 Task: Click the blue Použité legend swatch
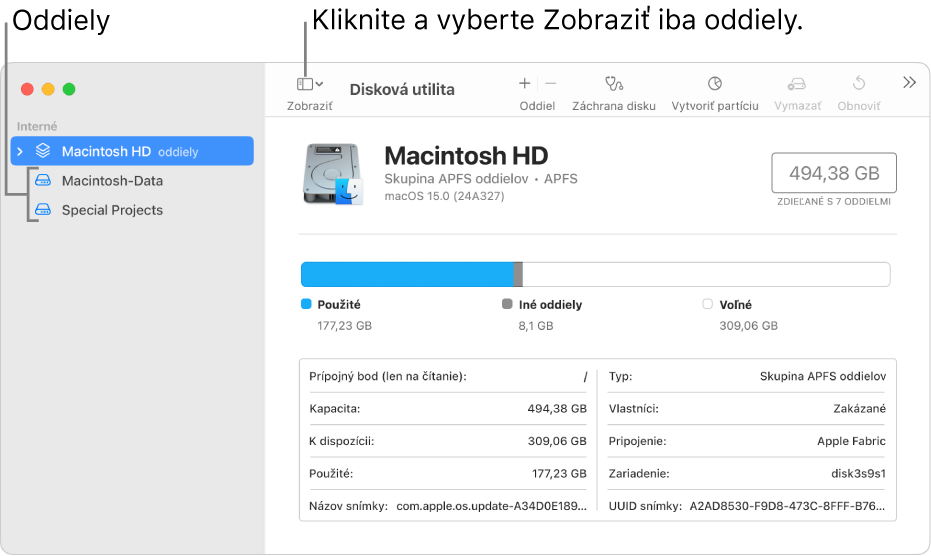(x=306, y=304)
